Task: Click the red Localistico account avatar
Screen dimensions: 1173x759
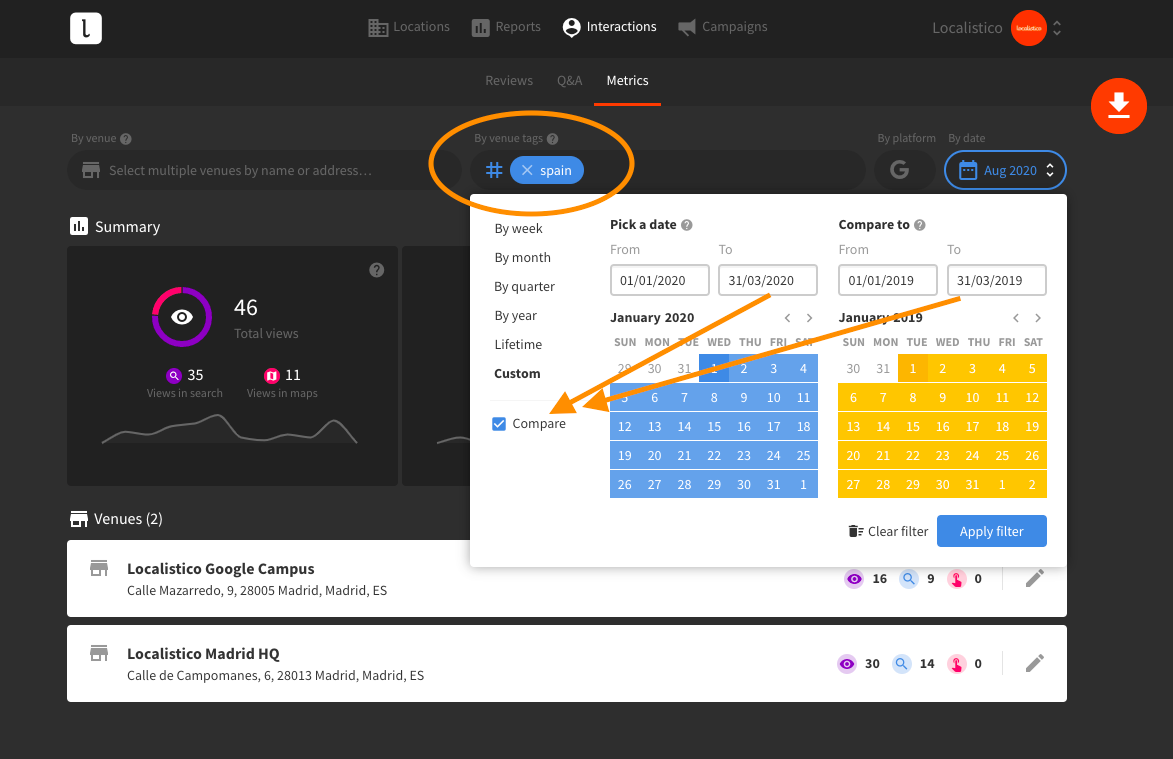Action: pyautogui.click(x=1028, y=28)
